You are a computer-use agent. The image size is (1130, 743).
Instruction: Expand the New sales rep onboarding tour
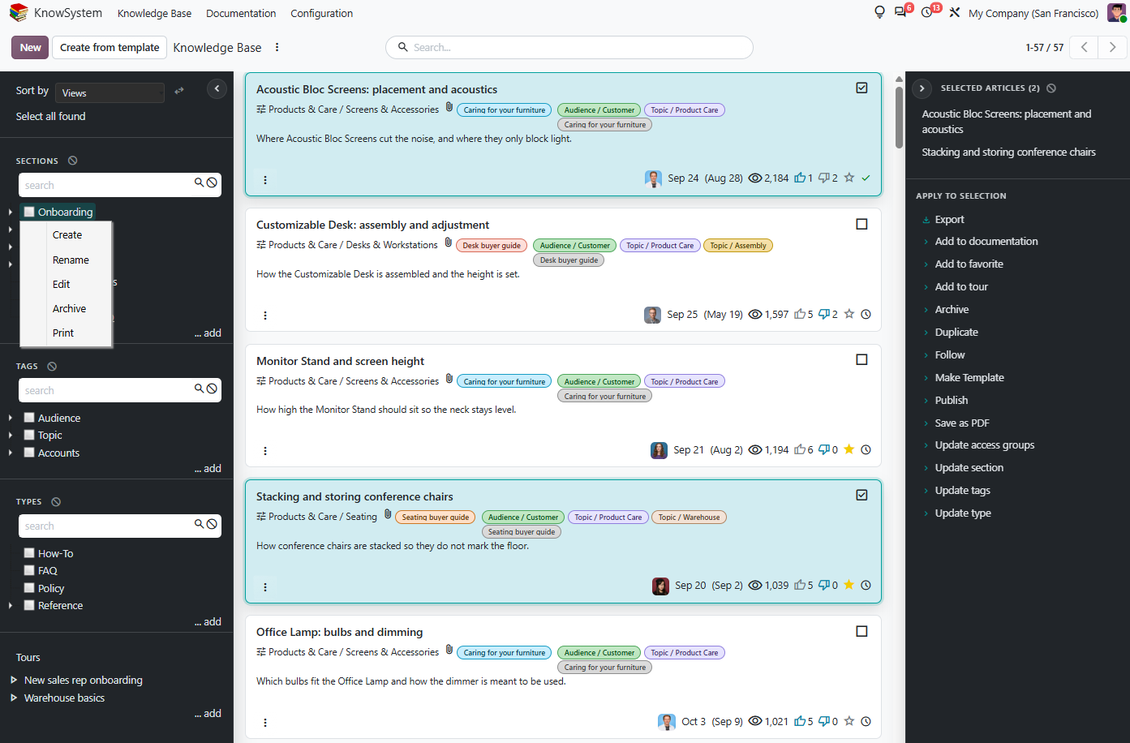14,680
